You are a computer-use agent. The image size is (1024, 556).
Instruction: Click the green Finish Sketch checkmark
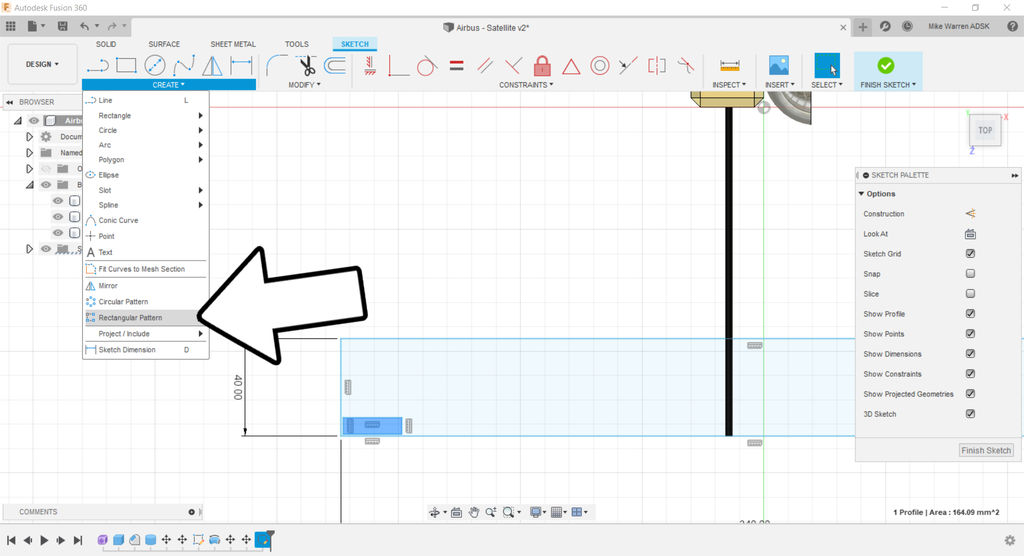(886, 65)
